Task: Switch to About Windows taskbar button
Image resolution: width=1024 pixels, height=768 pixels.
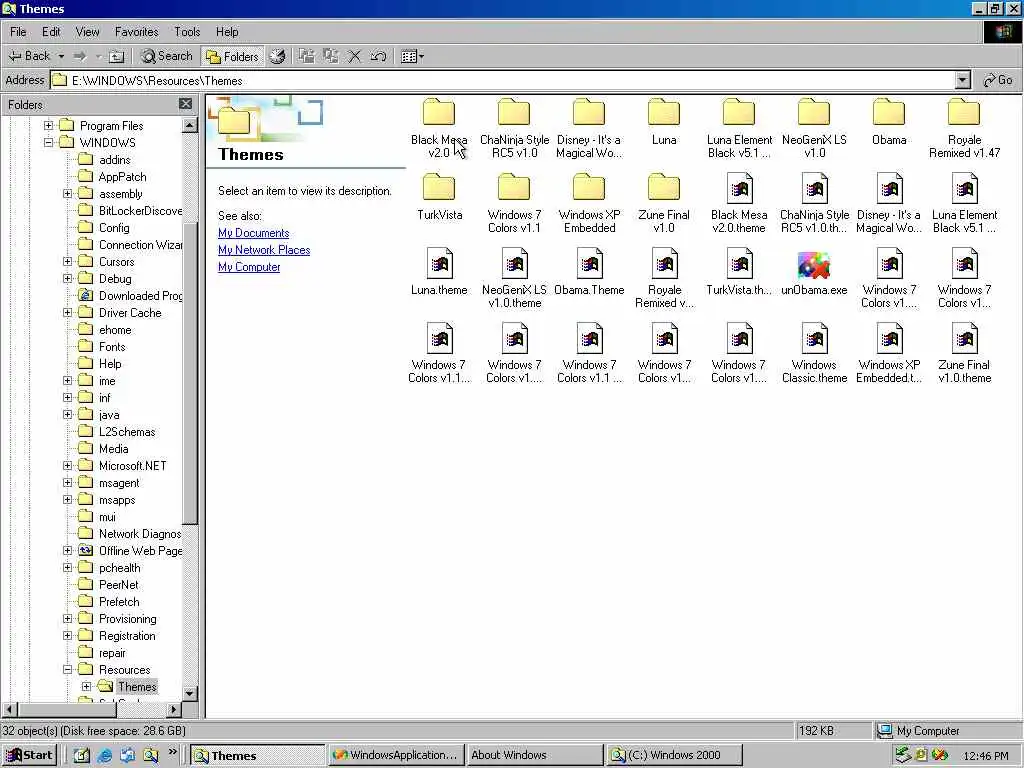Action: [x=534, y=756]
